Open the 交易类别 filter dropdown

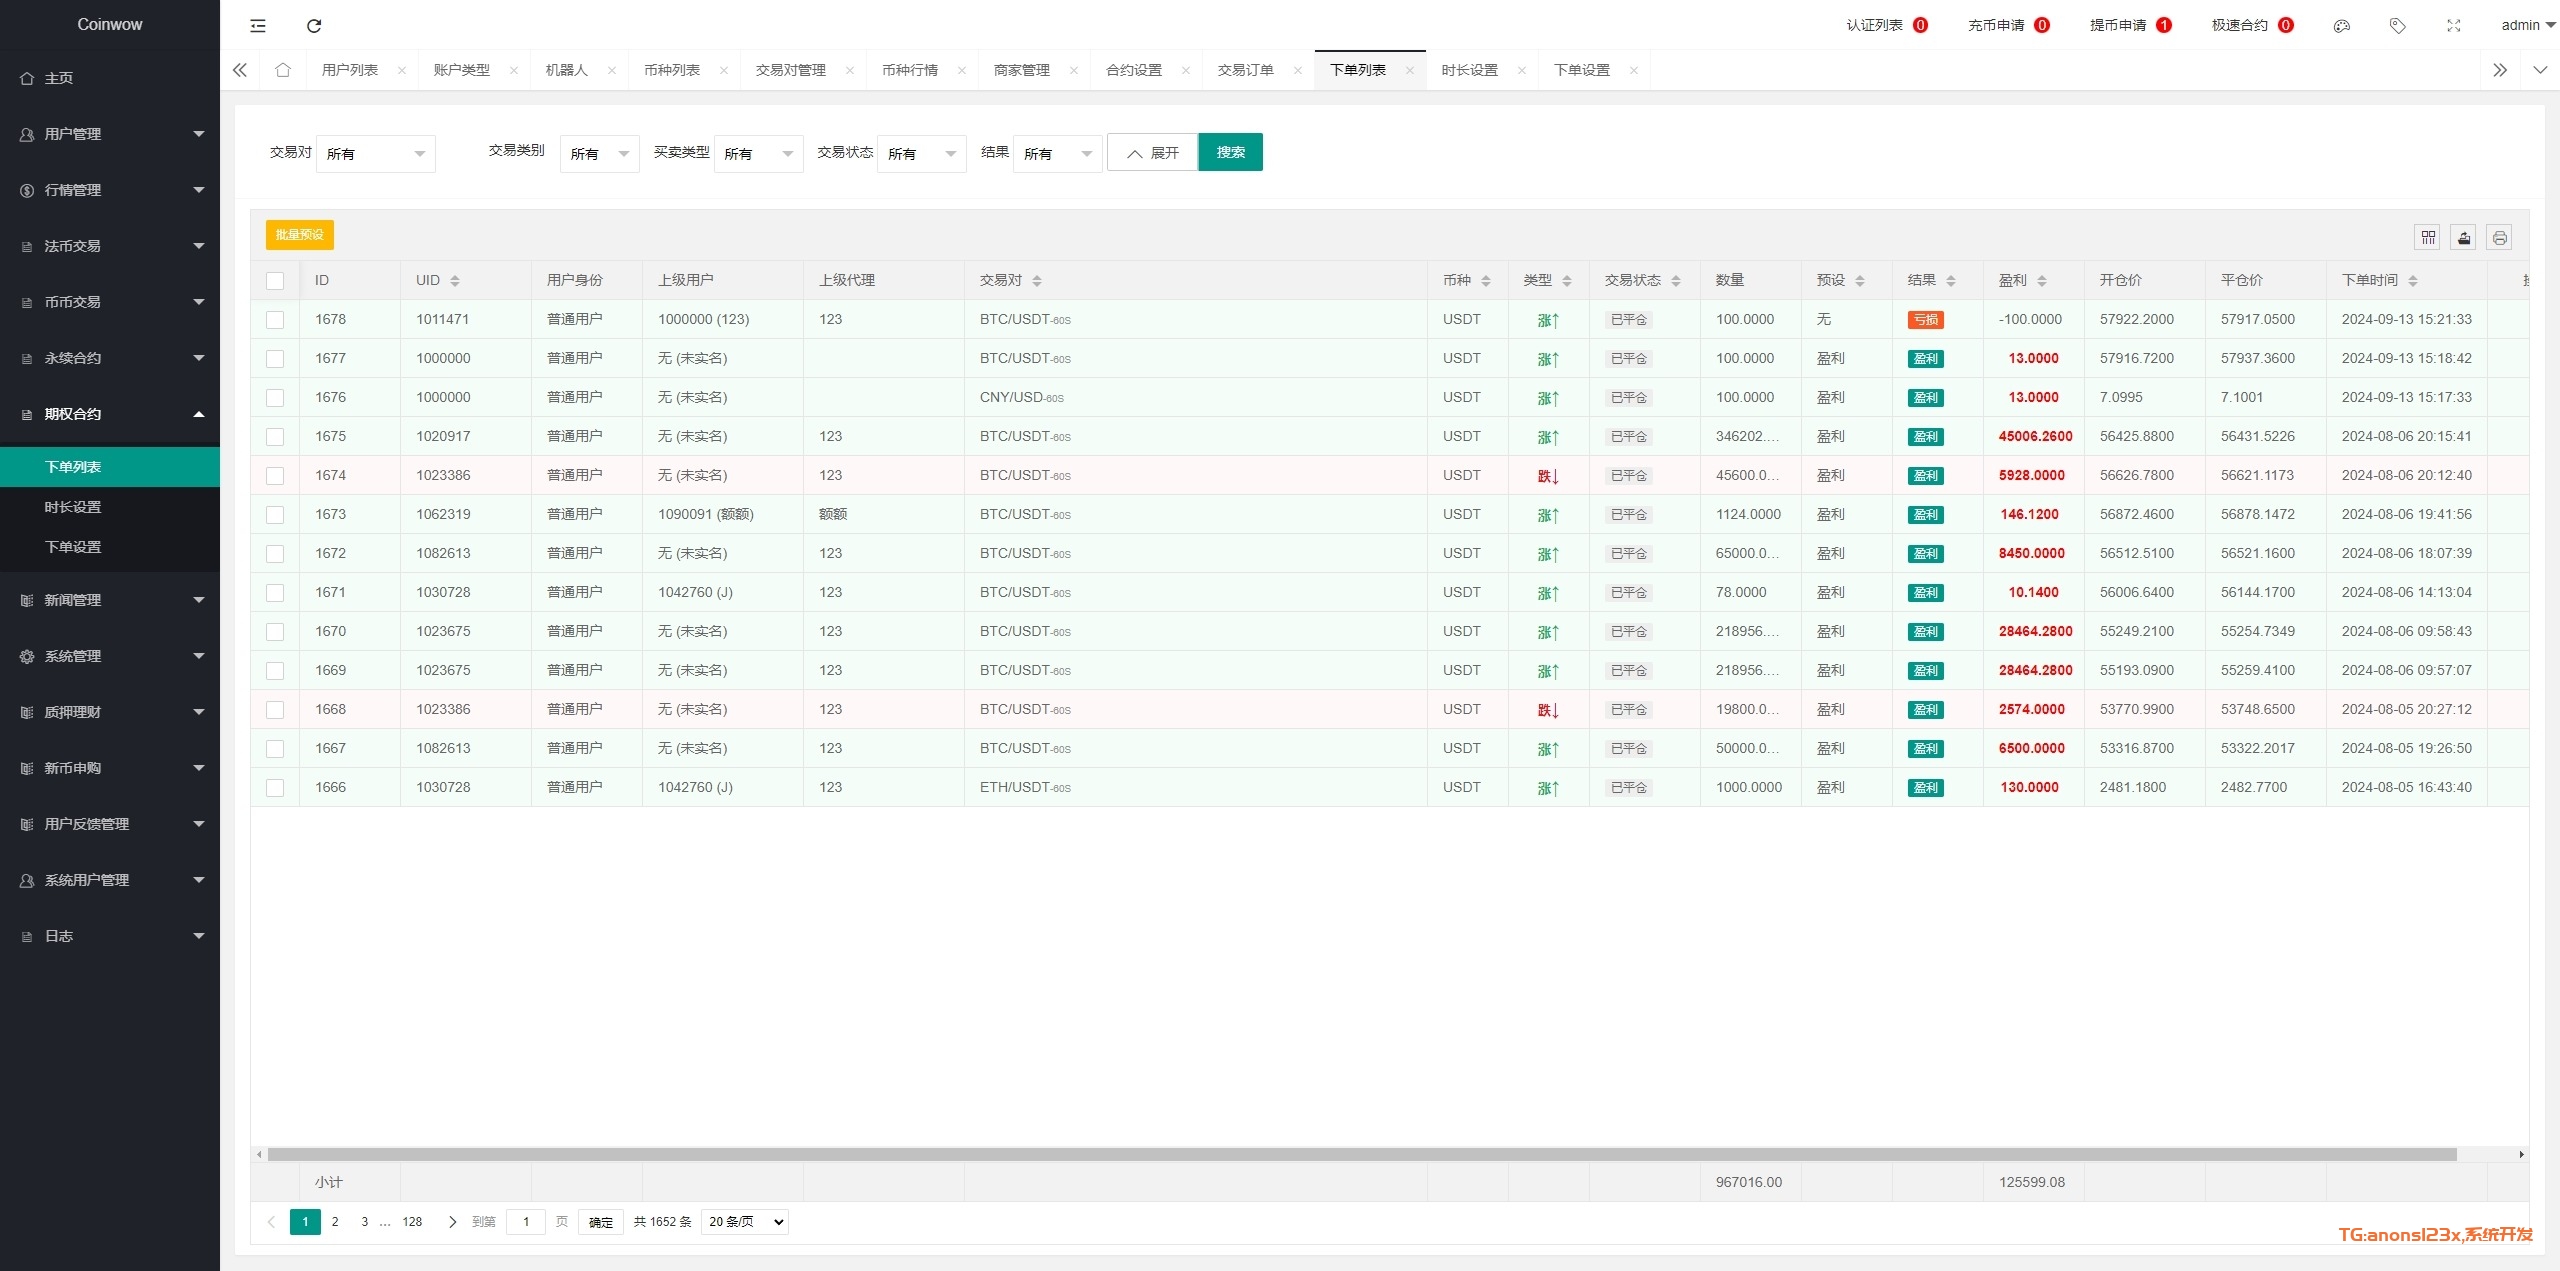click(599, 154)
